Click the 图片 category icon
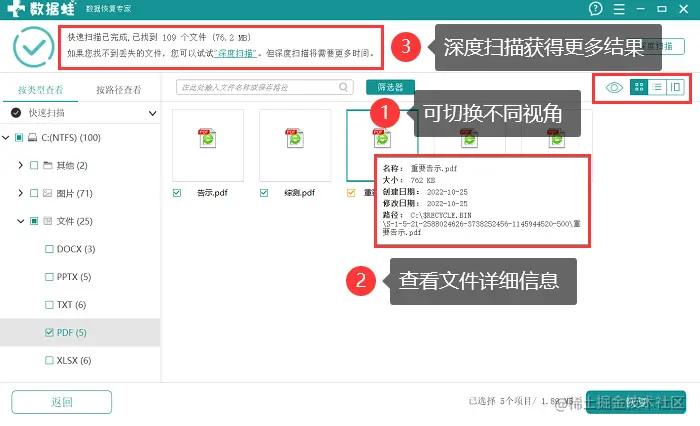The image size is (700, 426). click(x=48, y=193)
